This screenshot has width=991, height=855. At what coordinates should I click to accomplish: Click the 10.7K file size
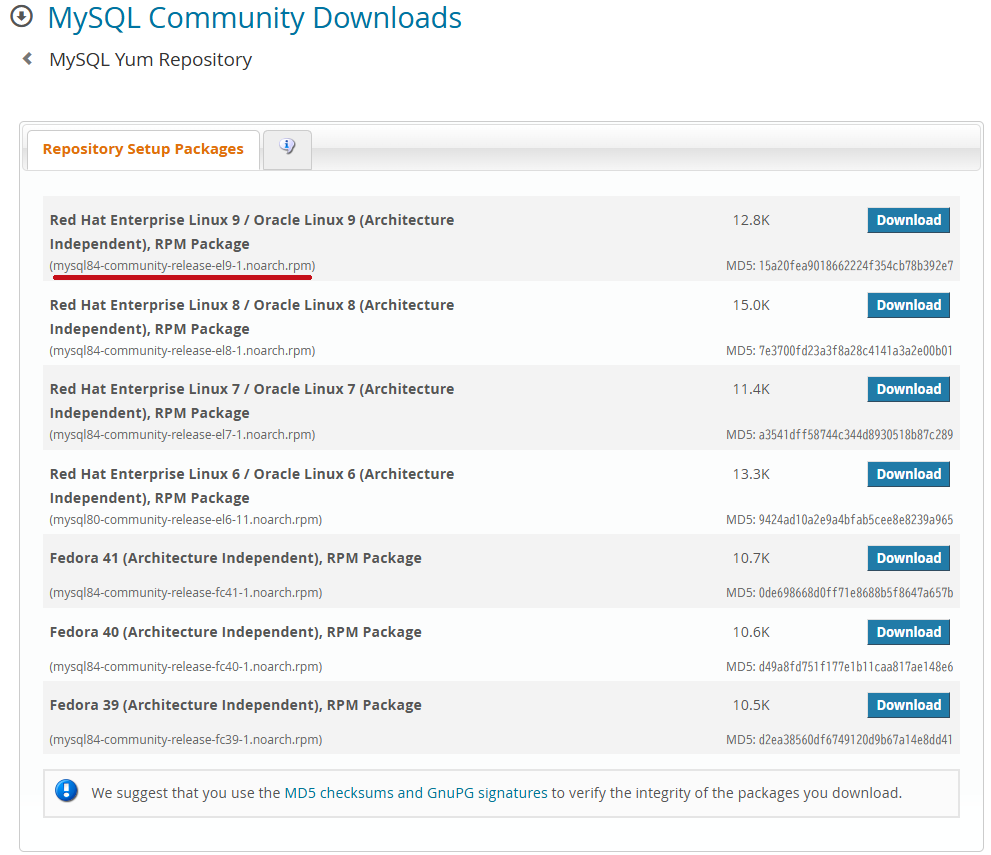(751, 559)
